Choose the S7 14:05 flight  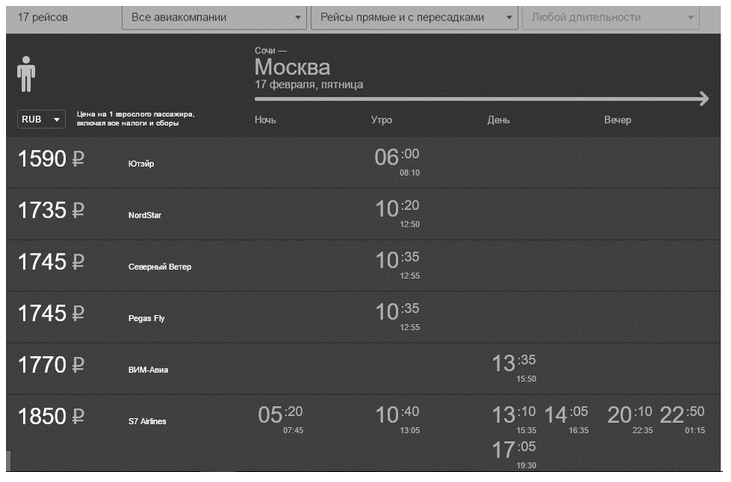tap(566, 415)
